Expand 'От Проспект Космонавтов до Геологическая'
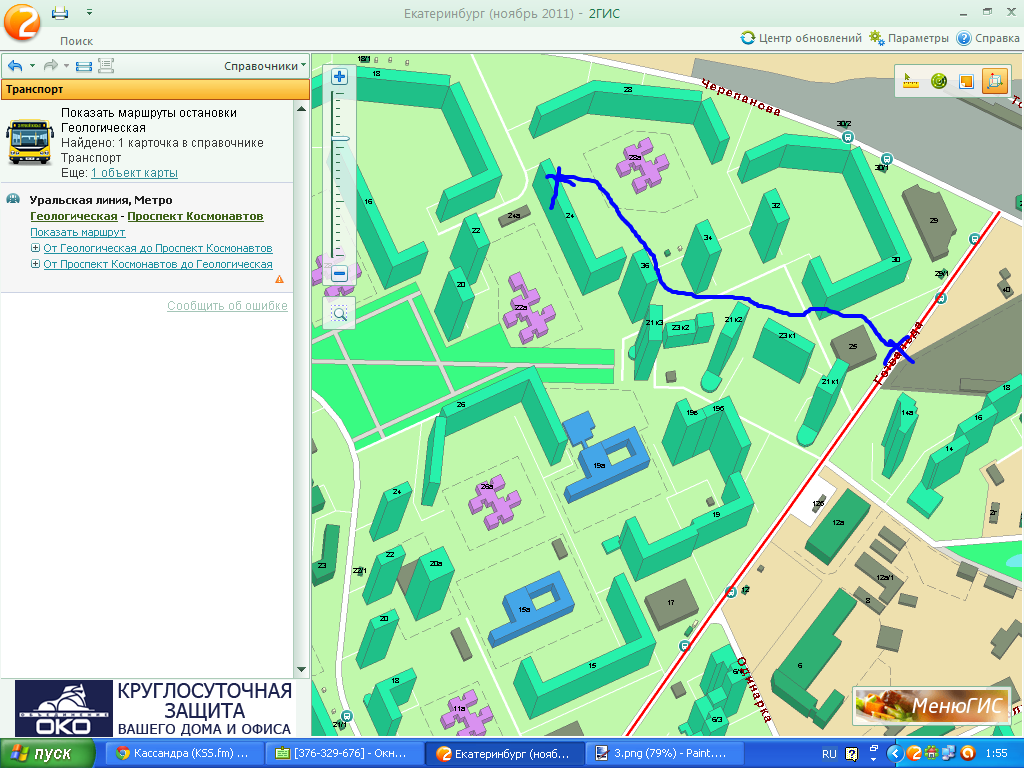 pos(35,264)
